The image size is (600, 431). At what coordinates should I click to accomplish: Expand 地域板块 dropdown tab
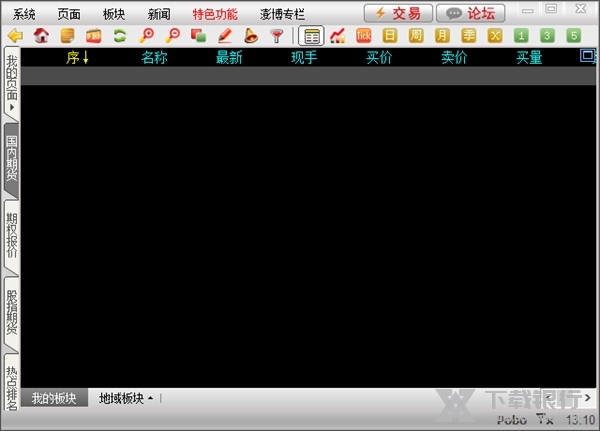point(126,398)
